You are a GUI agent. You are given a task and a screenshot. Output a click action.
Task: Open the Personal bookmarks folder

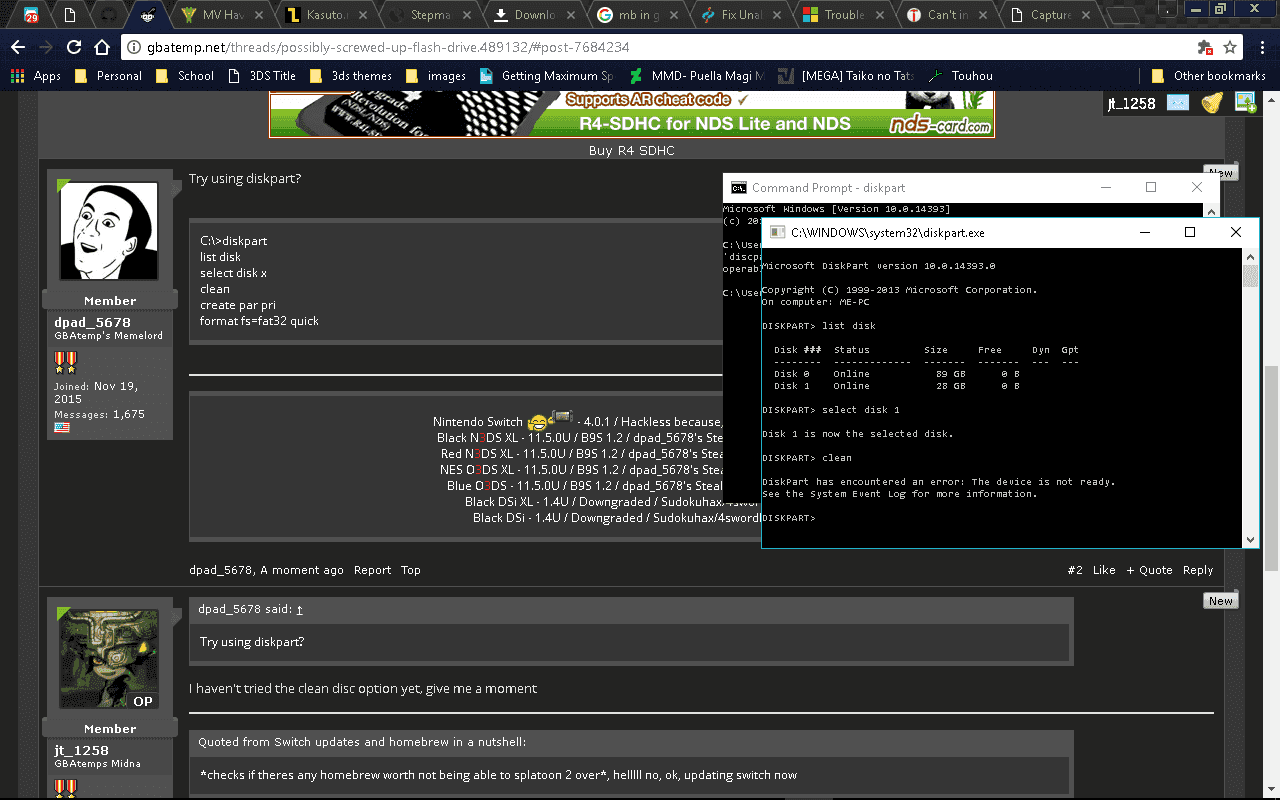108,76
